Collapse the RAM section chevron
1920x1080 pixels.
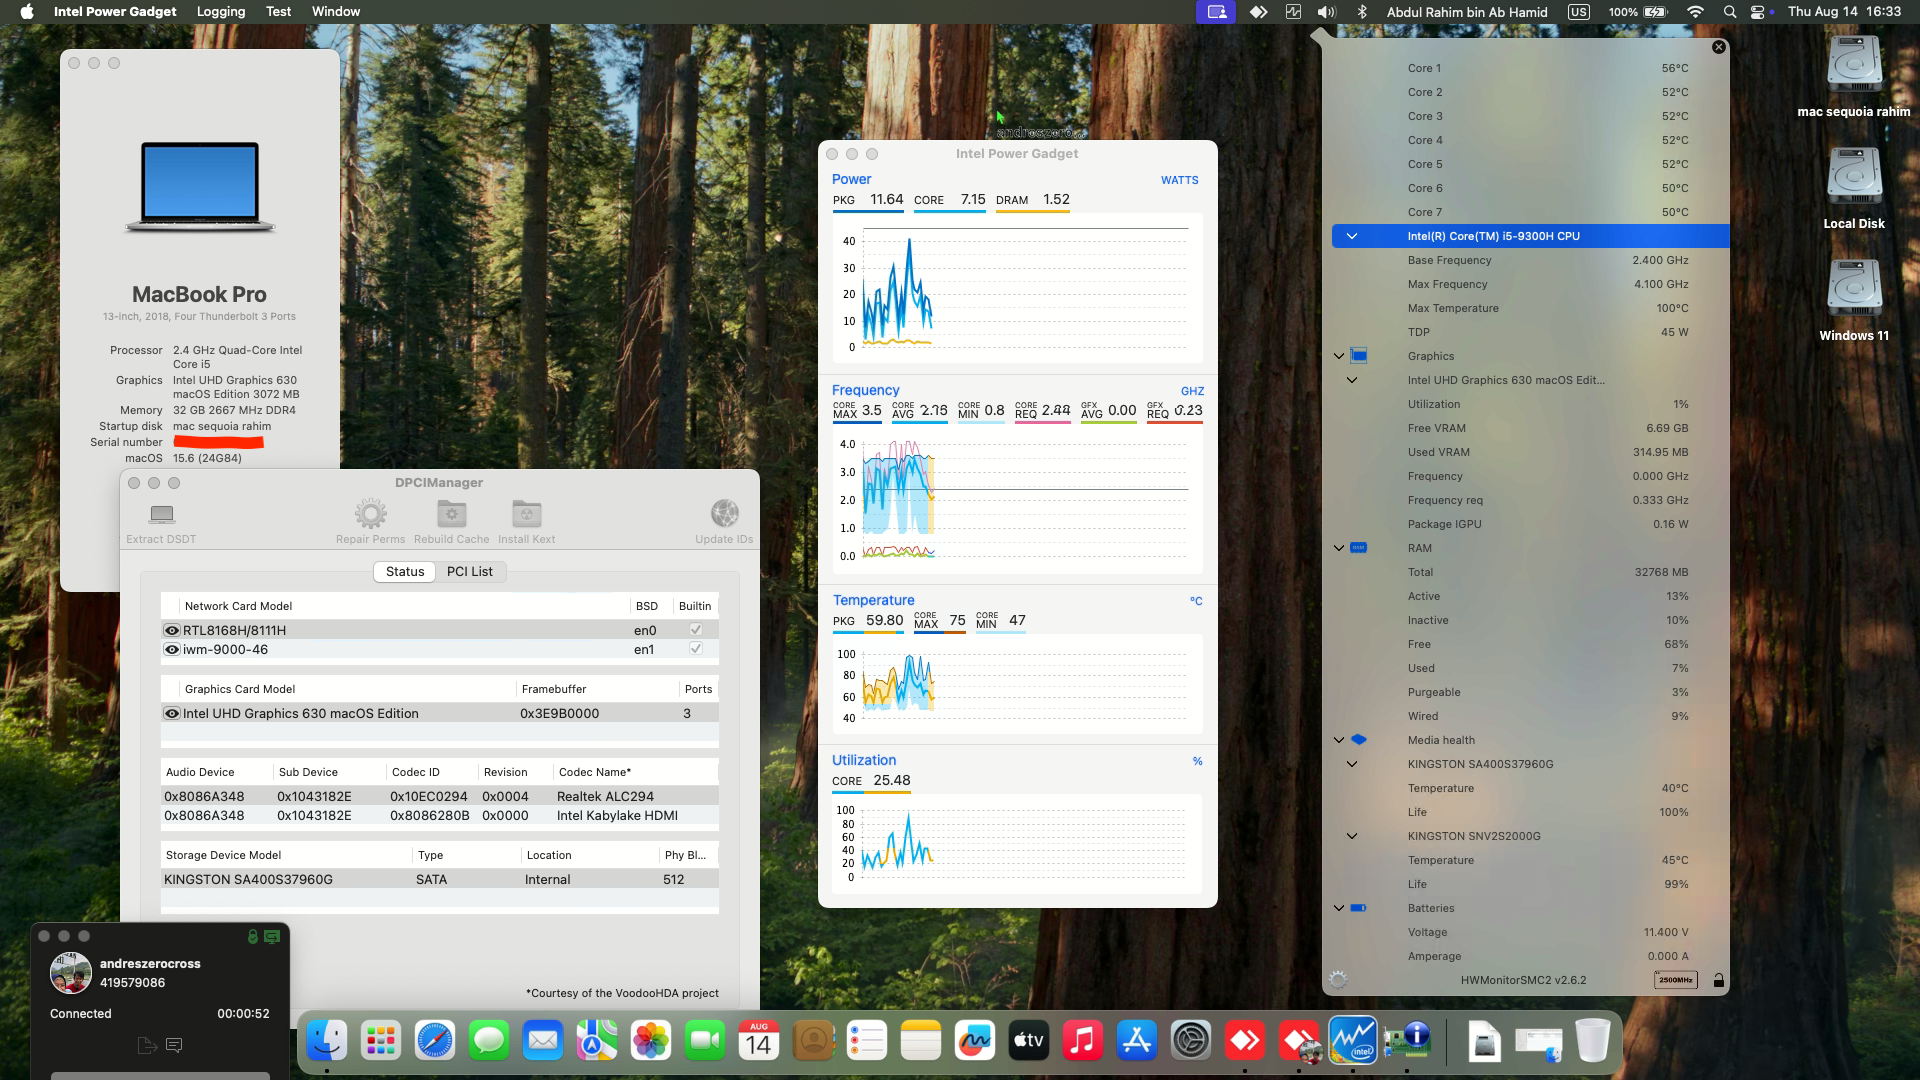[x=1339, y=548]
